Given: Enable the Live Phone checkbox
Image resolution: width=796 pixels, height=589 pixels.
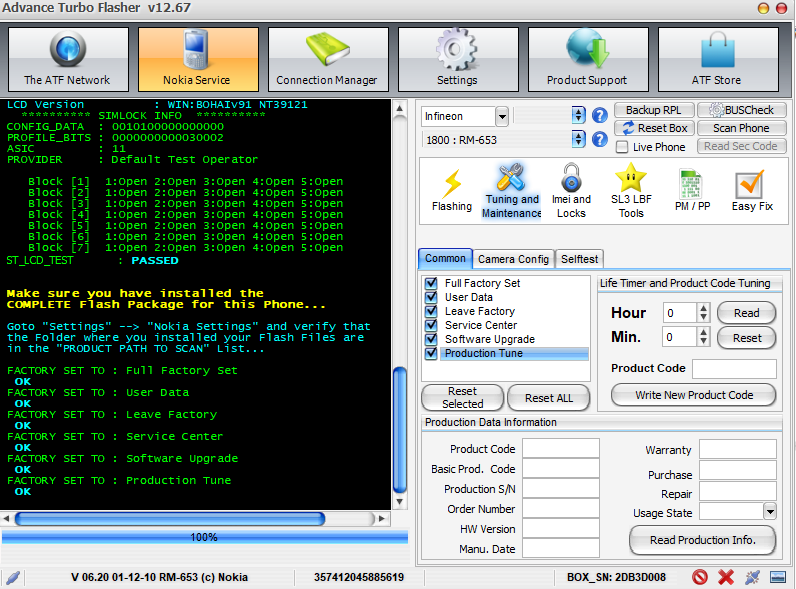Looking at the screenshot, I should [x=622, y=147].
